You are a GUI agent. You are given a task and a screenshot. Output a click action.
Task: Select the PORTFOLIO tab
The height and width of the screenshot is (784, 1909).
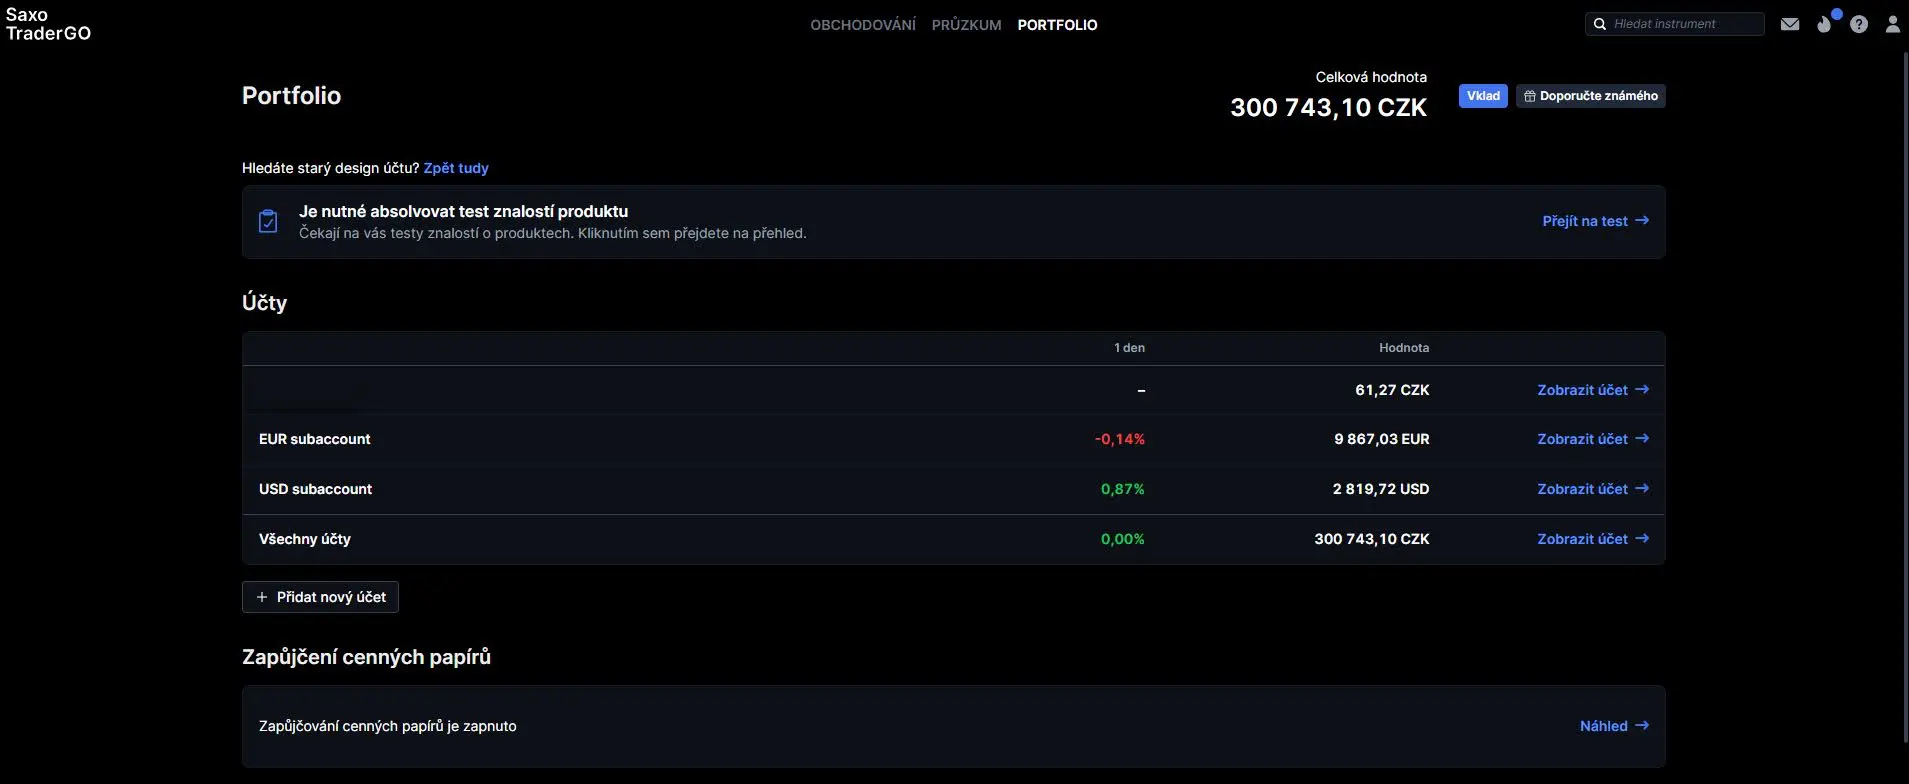point(1057,25)
